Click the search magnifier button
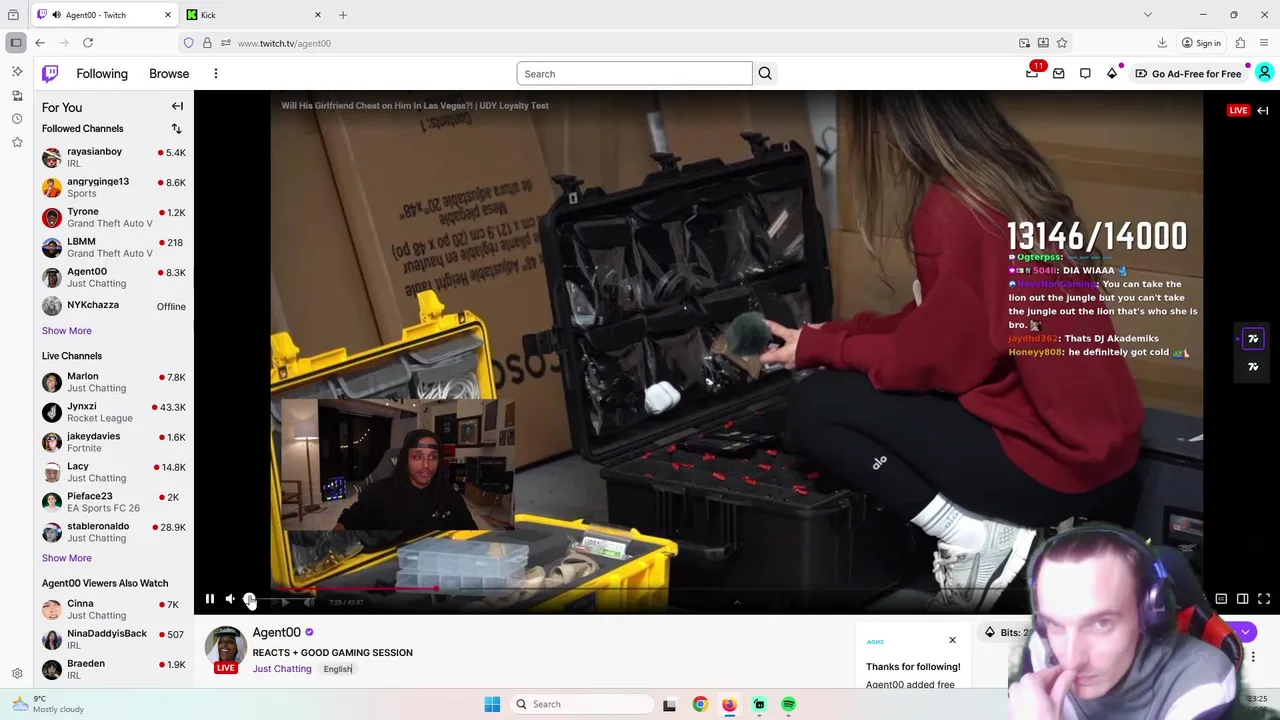Viewport: 1280px width, 720px height. tap(765, 73)
